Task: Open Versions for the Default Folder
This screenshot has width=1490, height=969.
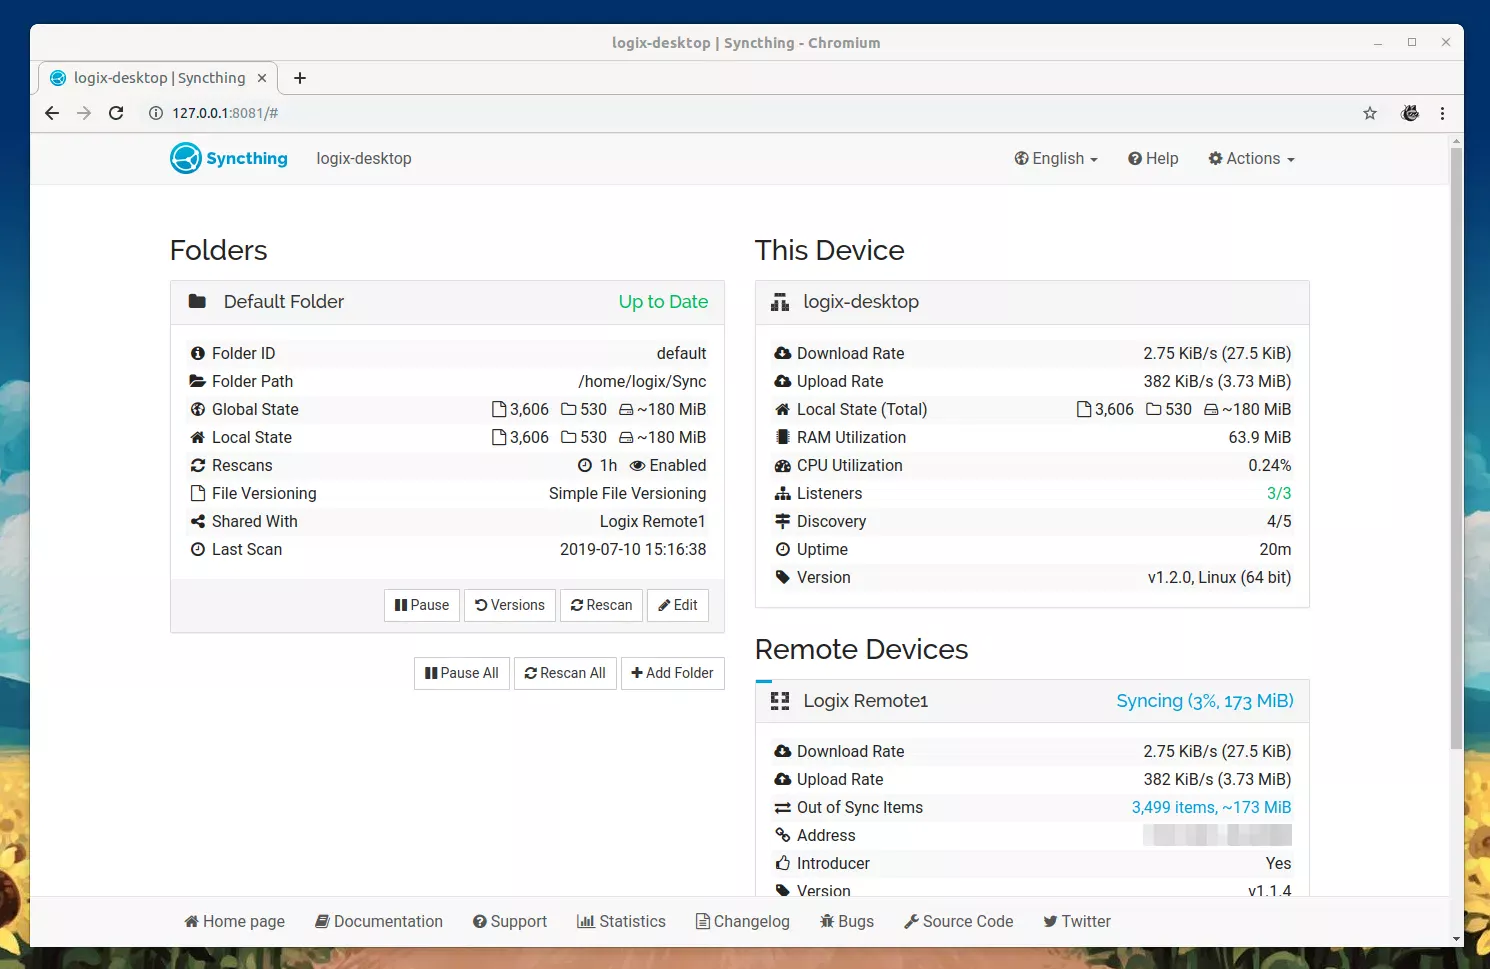Action: (510, 605)
